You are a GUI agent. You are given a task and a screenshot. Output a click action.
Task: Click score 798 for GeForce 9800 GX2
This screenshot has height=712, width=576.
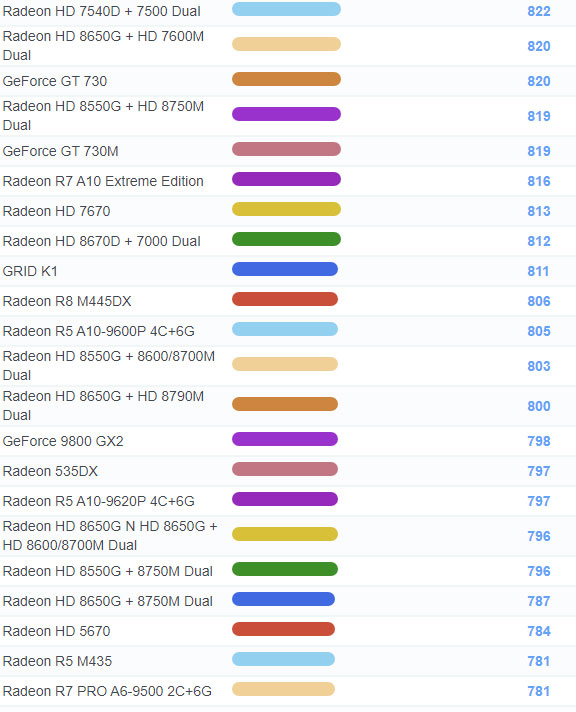[539, 441]
